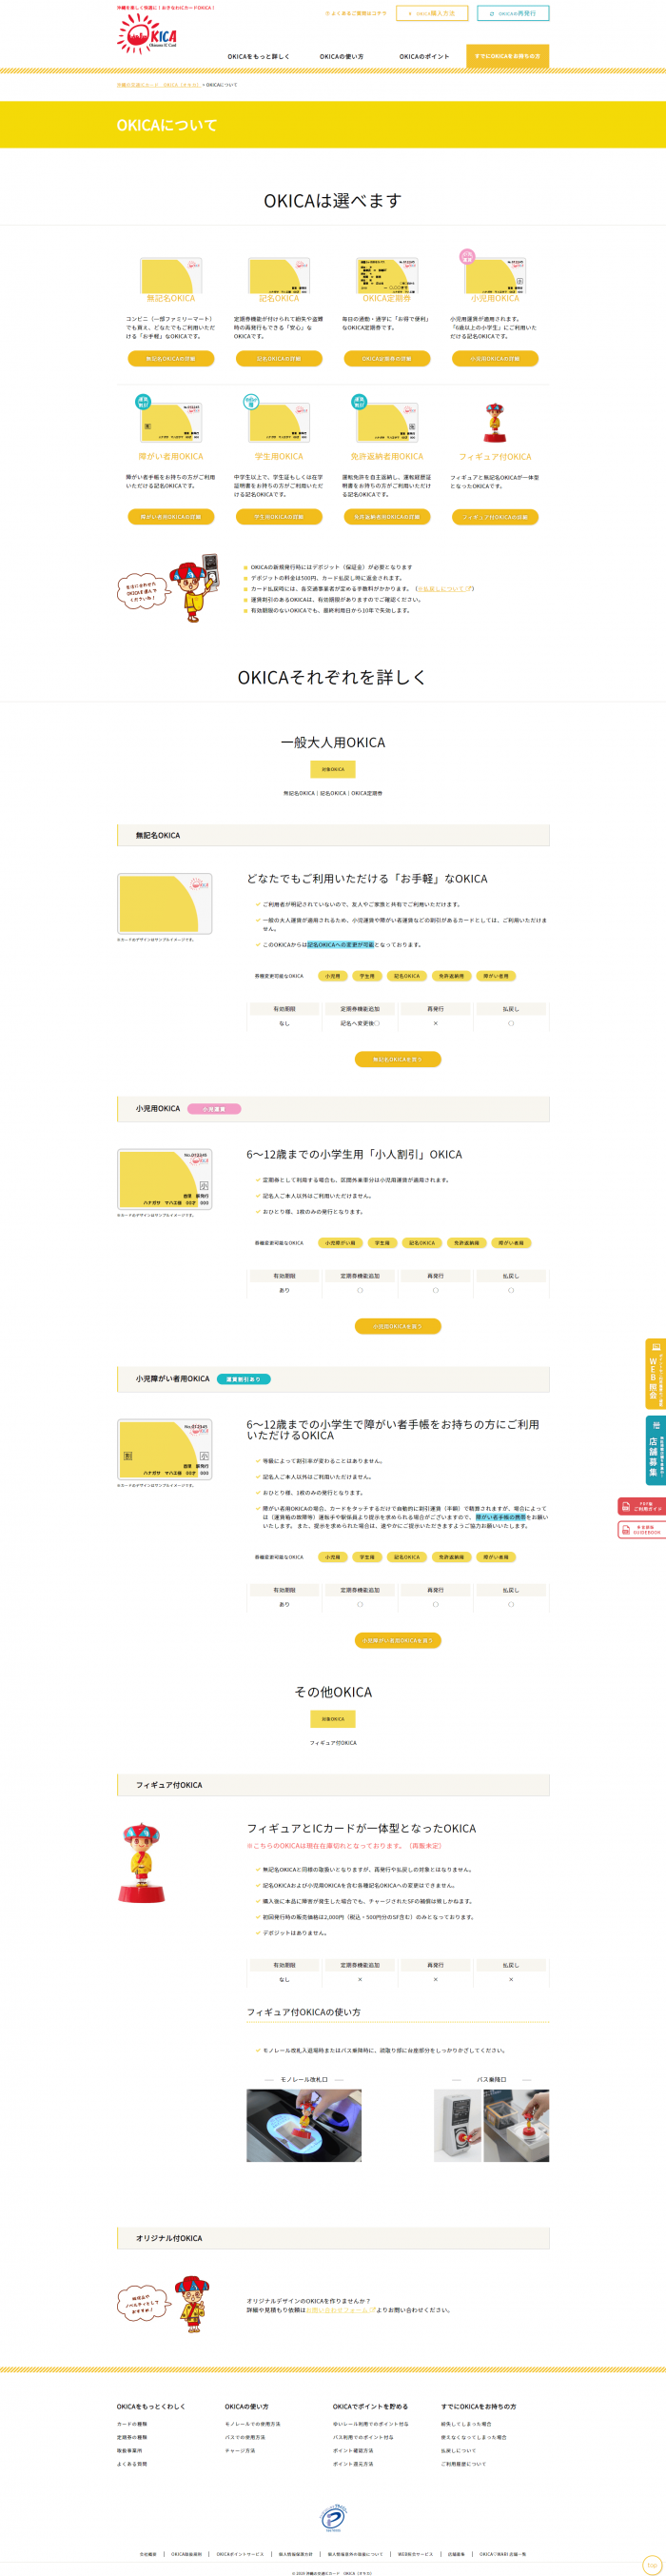Open footer link カードの種類

point(132,2424)
